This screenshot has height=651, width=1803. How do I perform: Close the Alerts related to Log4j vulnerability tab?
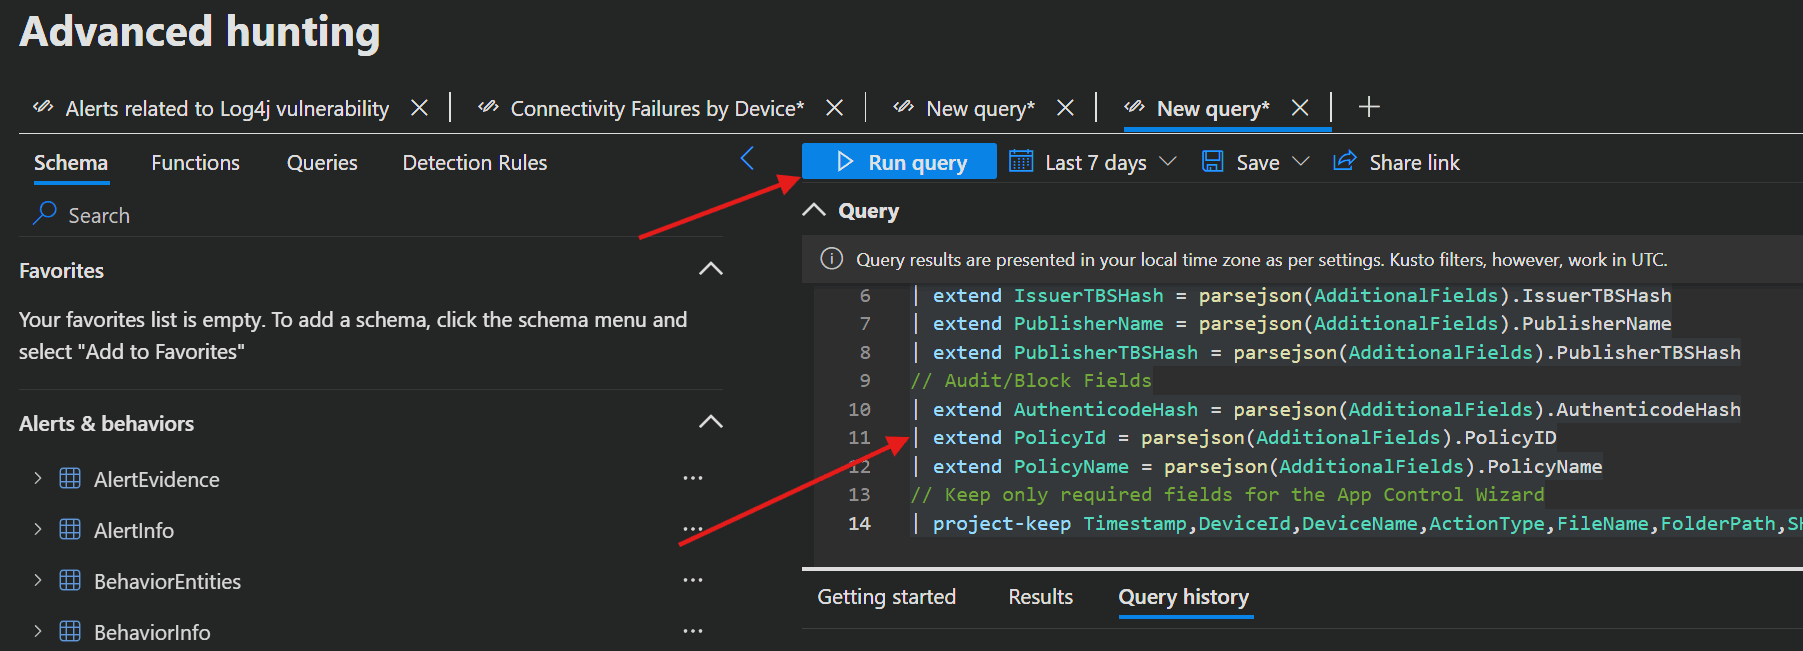pyautogui.click(x=420, y=107)
